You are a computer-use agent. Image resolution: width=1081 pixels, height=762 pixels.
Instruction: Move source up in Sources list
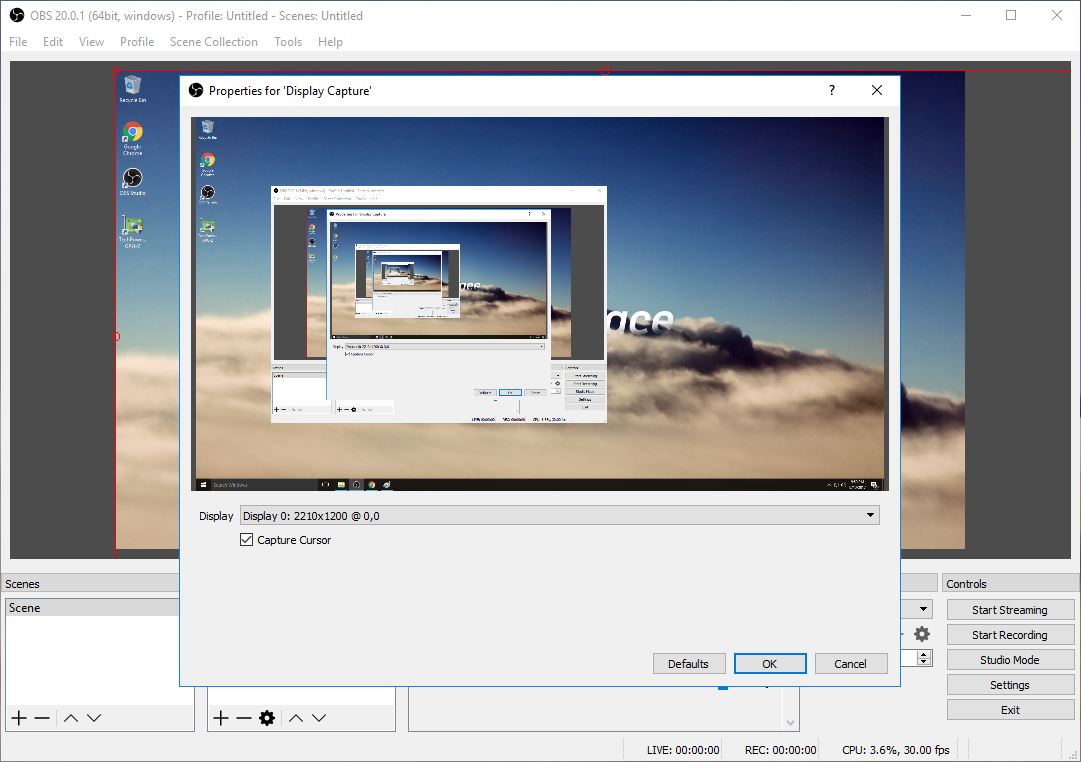click(x=295, y=718)
